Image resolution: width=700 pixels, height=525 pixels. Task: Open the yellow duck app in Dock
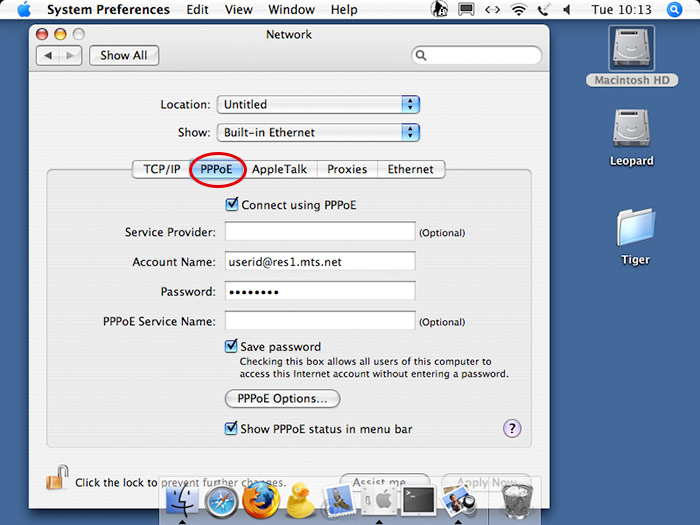point(299,500)
